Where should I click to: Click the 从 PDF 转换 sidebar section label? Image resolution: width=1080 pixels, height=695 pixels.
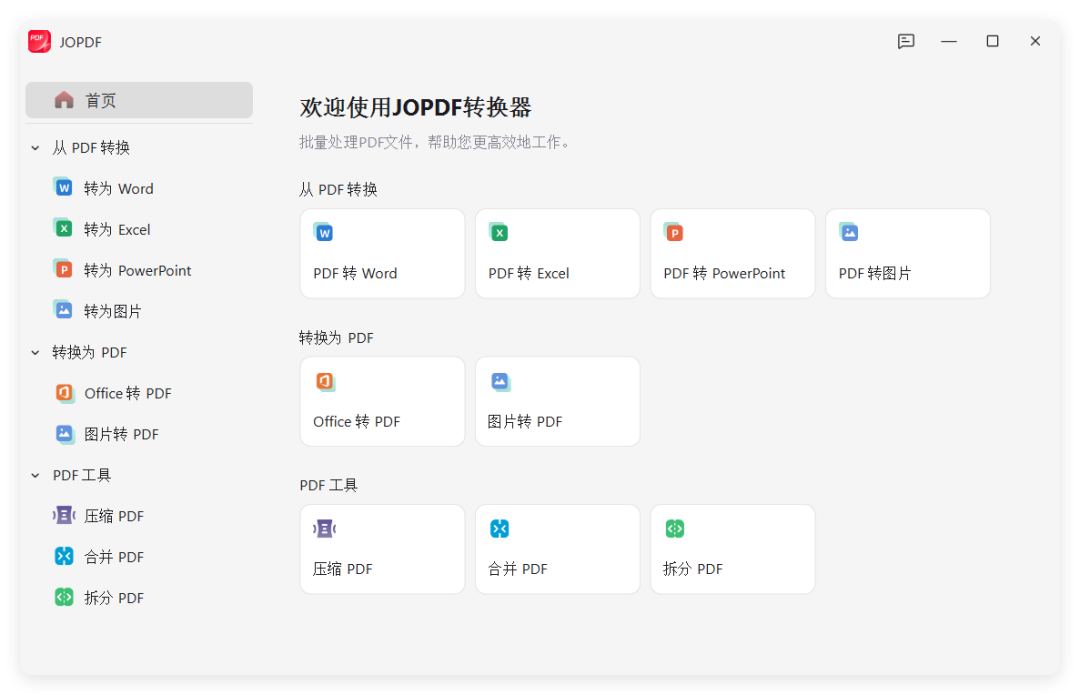[x=91, y=148]
